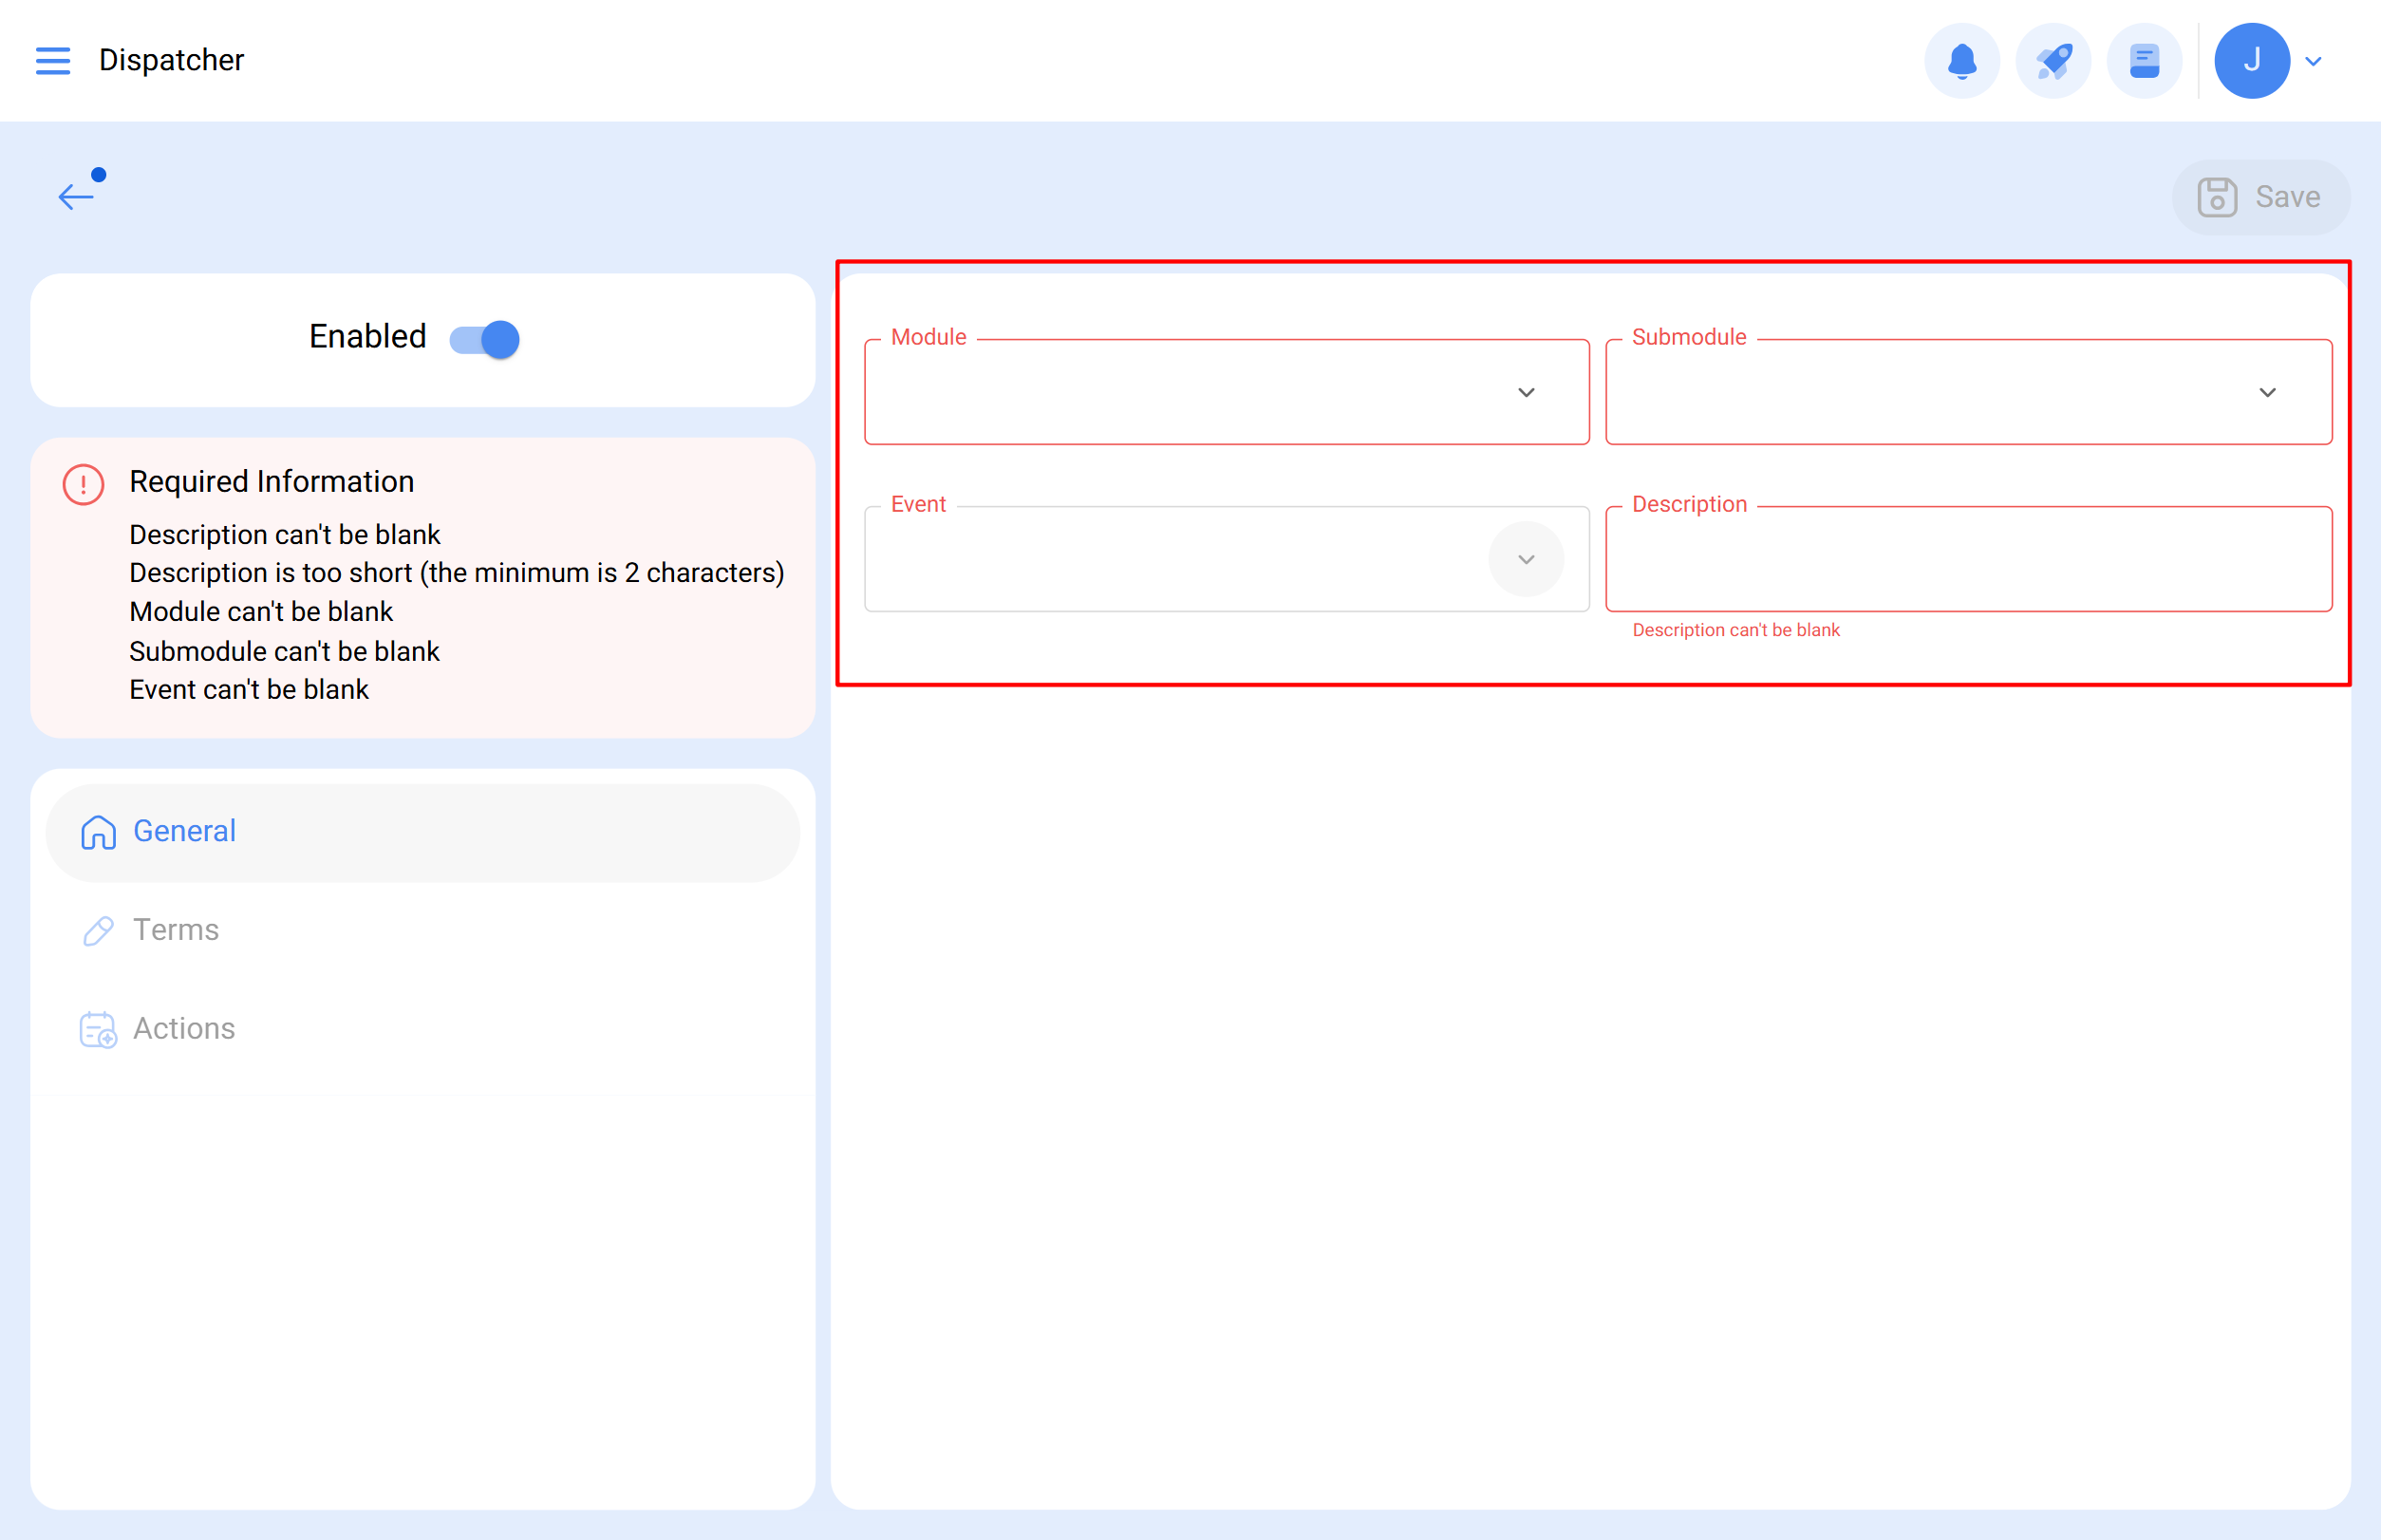Viewport: 2381px width, 1540px height.
Task: Expand the Module dropdown
Action: [x=1525, y=392]
